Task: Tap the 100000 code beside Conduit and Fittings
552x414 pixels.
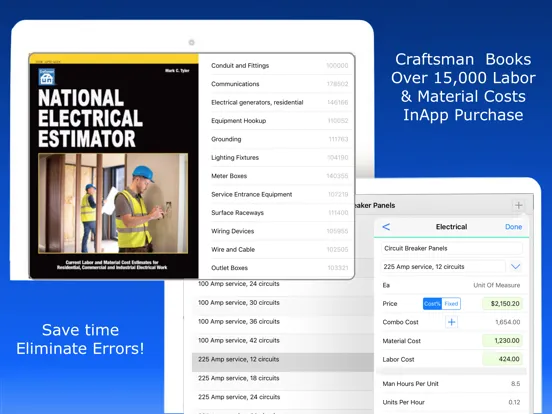Action: pos(337,65)
